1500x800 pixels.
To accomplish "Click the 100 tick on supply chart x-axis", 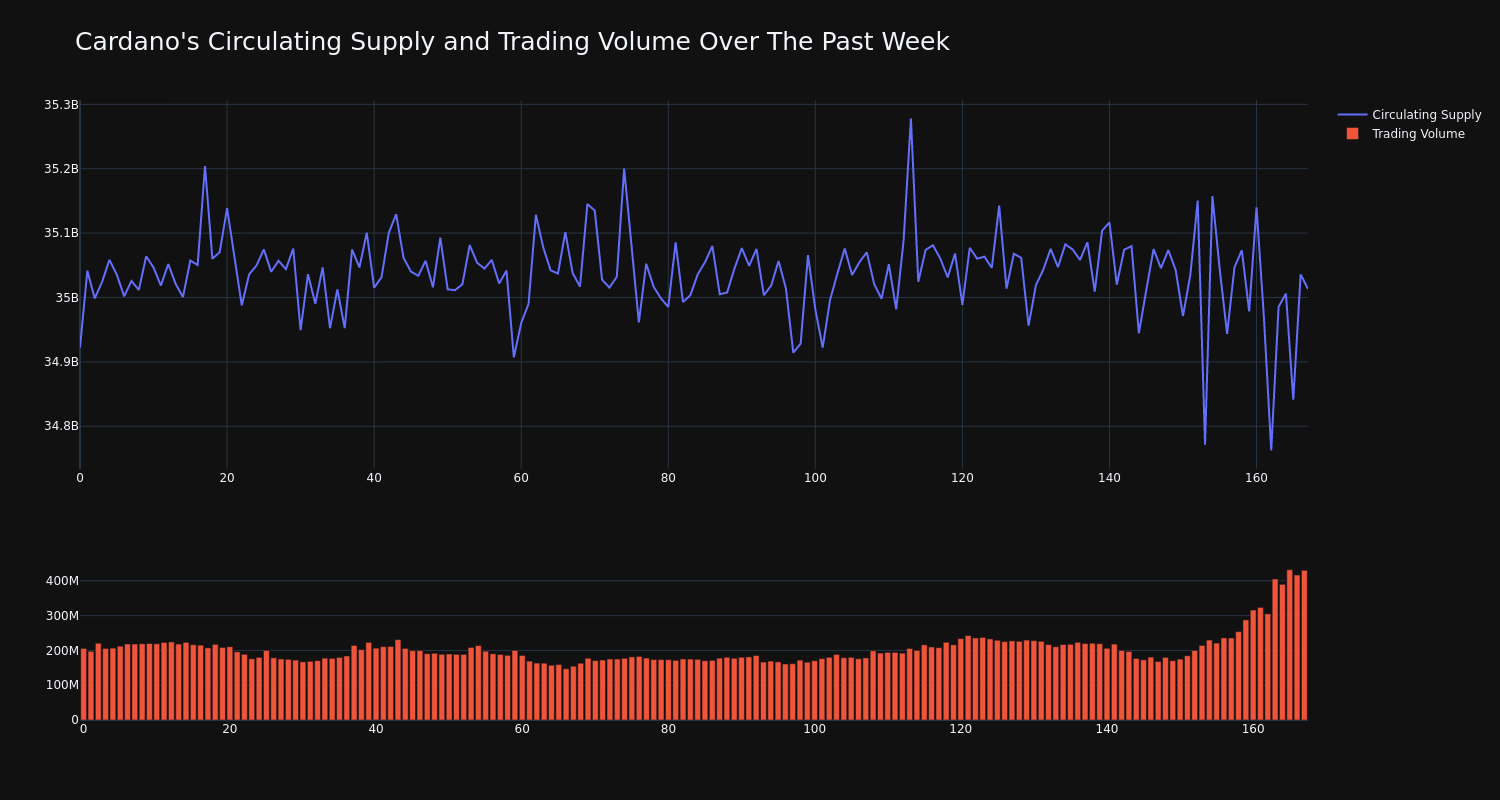I will point(815,478).
